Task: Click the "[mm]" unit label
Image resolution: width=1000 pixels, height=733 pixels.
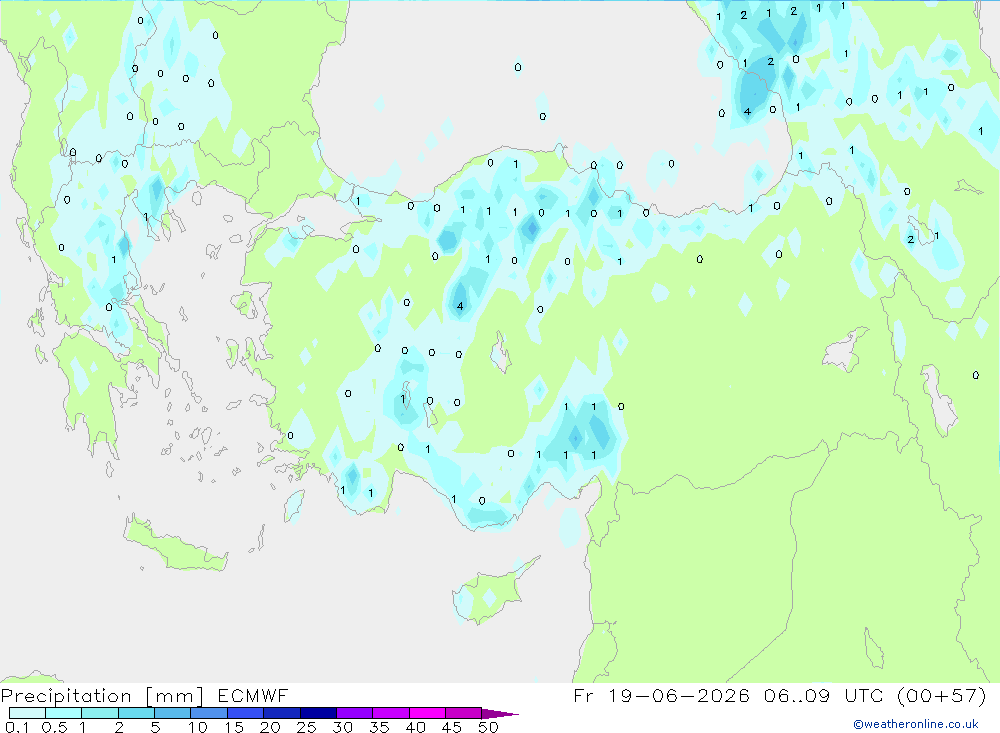Action: tap(175, 696)
